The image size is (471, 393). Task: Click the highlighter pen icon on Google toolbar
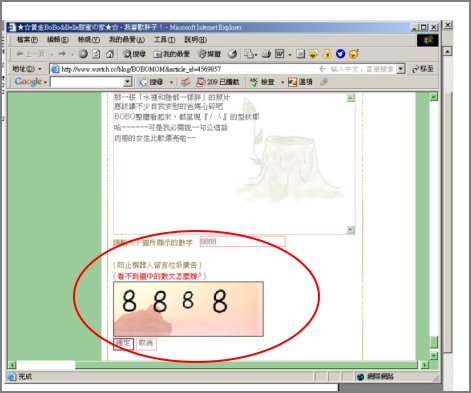[323, 82]
